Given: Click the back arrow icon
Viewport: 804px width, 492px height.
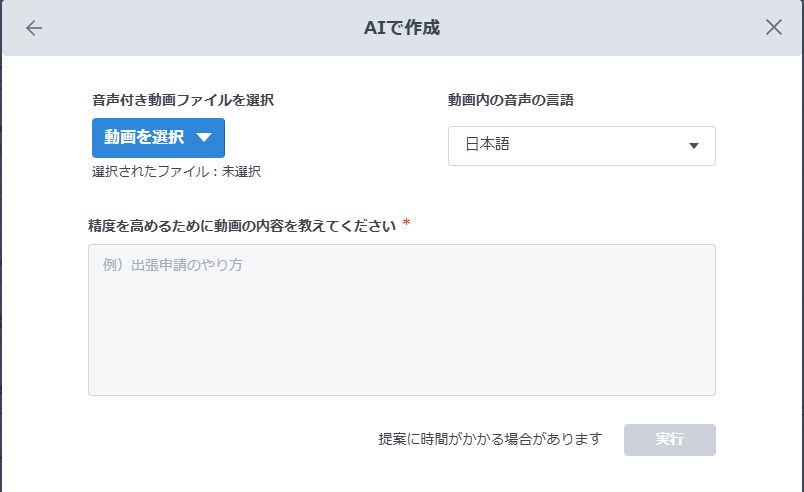Looking at the screenshot, I should pyautogui.click(x=34, y=28).
